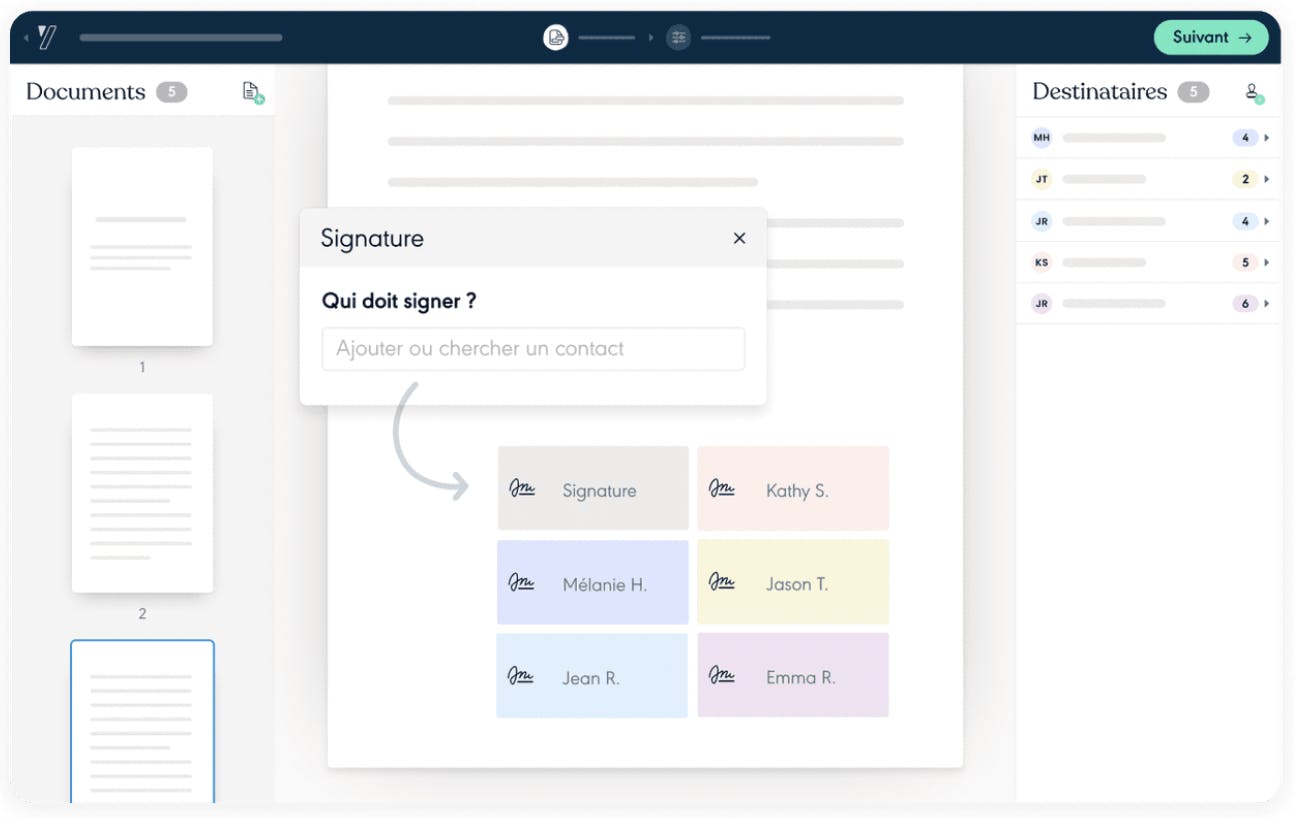
Task: Select the highlighted third page thumbnail
Action: click(x=142, y=721)
